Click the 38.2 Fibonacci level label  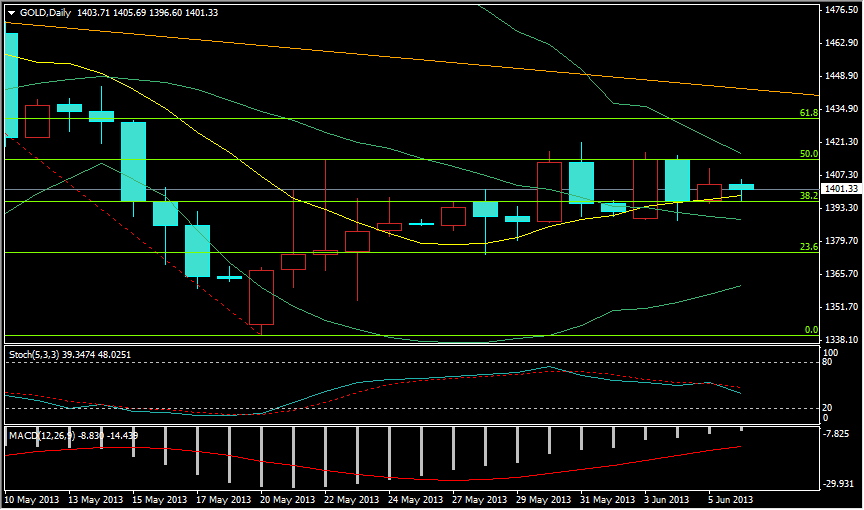(x=809, y=196)
